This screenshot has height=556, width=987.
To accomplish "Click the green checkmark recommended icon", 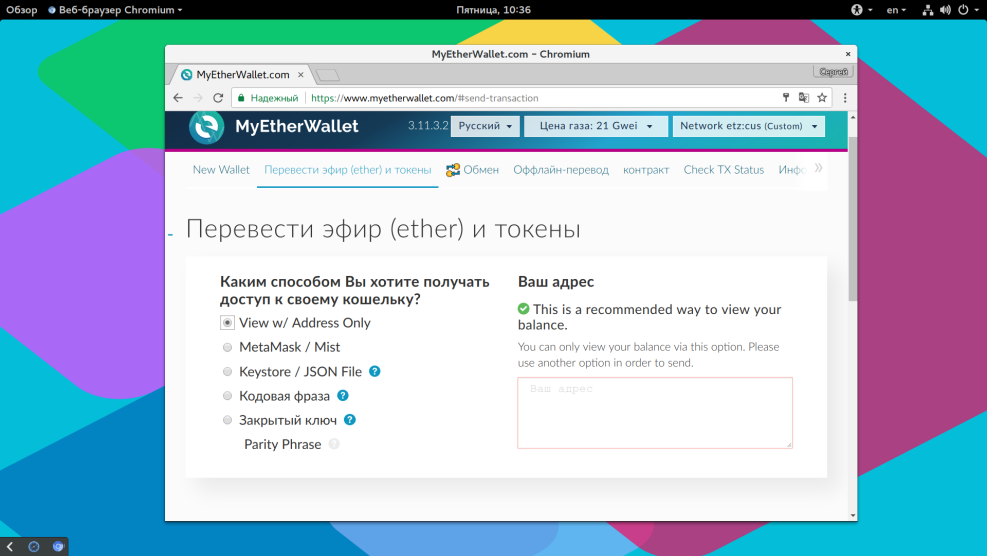I will 523,309.
